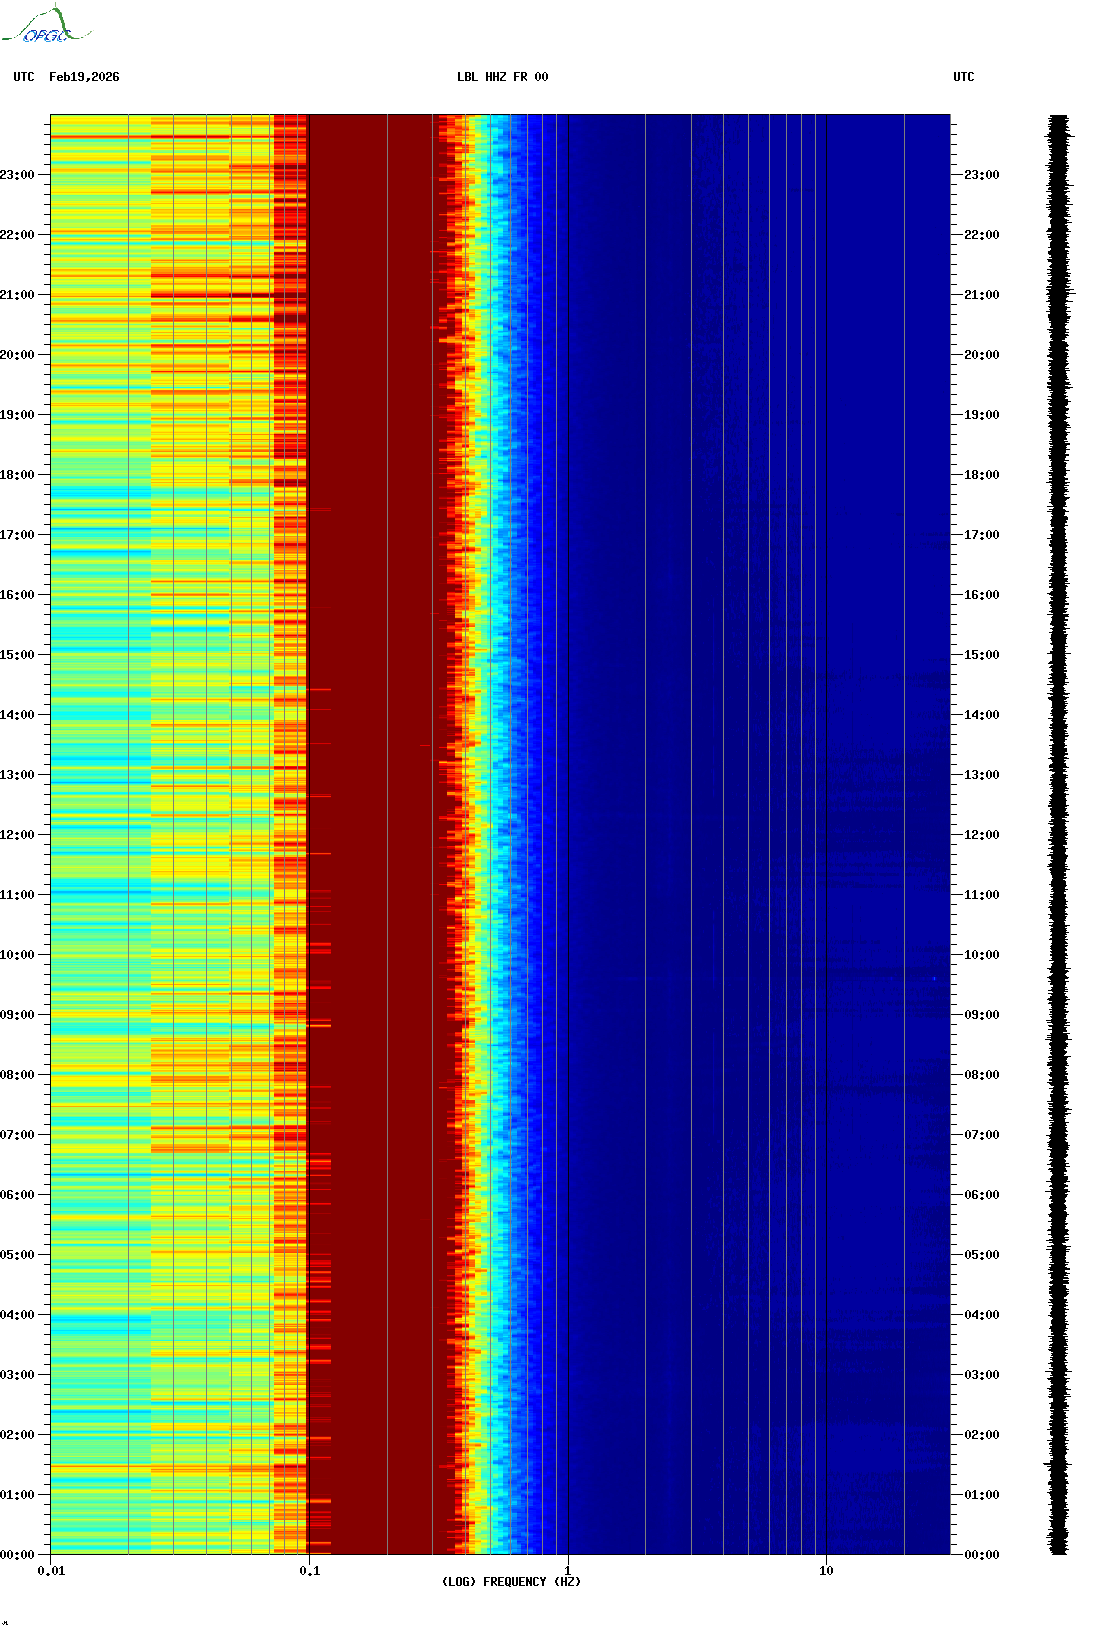
Task: Click the (LOG) FREQUENCY (HZ) axis title
Action: (511, 1582)
